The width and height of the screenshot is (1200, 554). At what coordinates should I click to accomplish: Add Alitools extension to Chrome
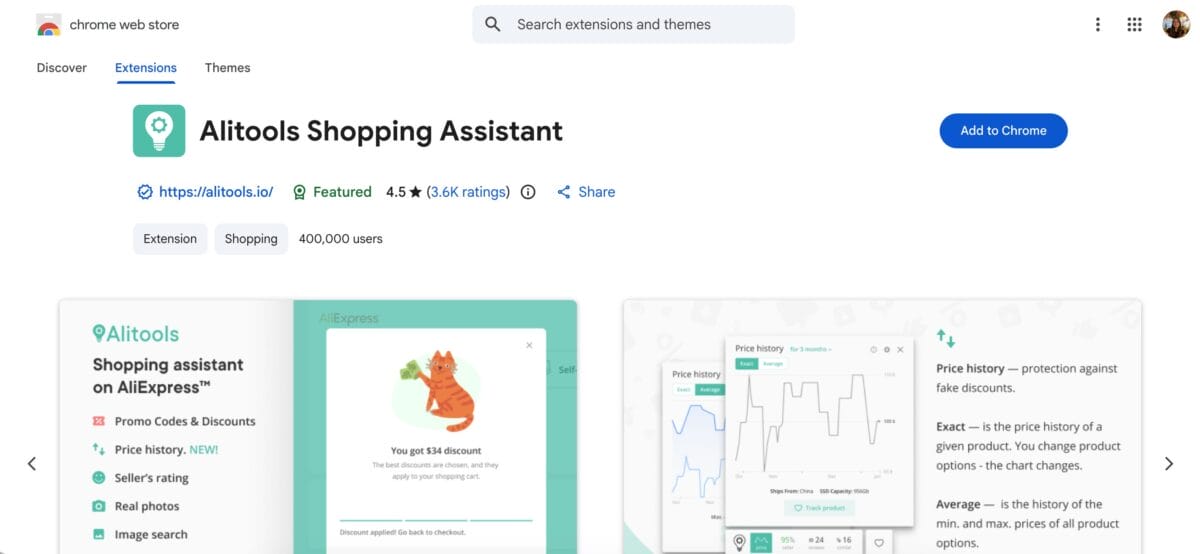(x=1003, y=131)
